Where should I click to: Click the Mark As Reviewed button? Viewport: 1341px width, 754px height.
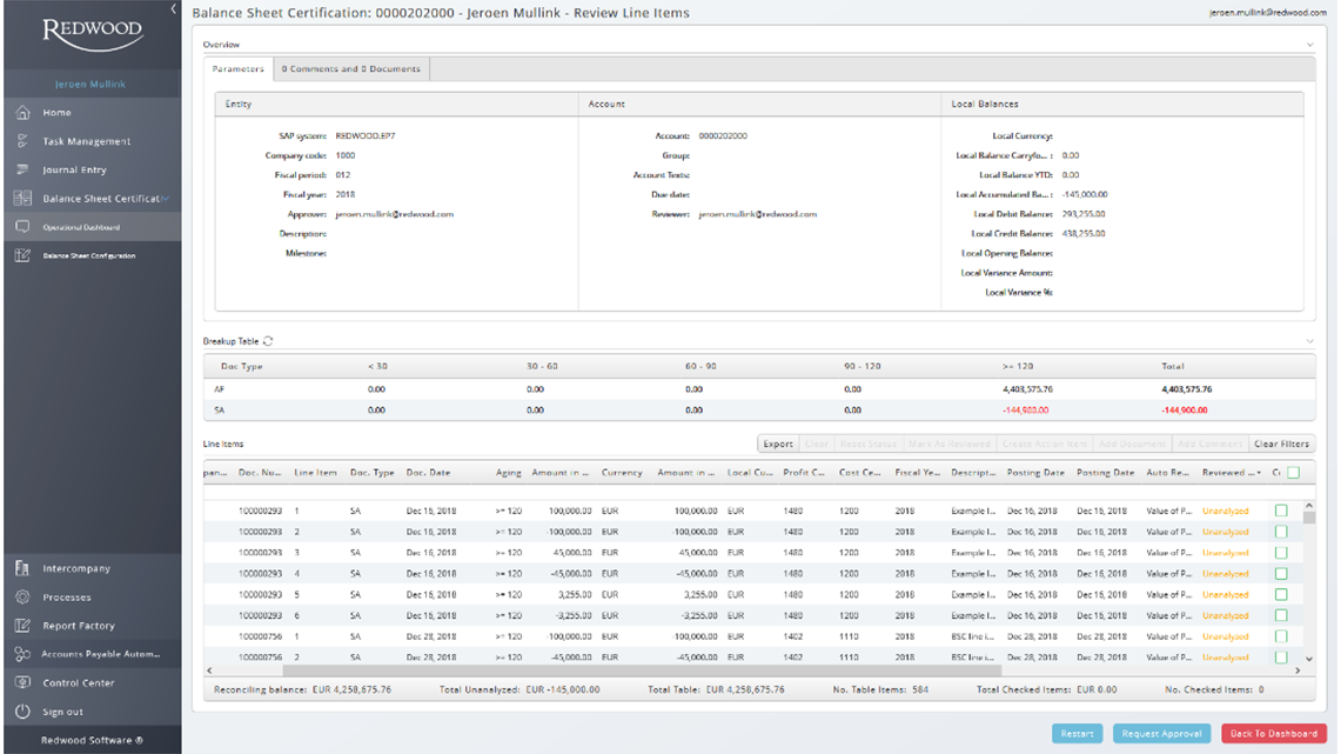coord(949,444)
